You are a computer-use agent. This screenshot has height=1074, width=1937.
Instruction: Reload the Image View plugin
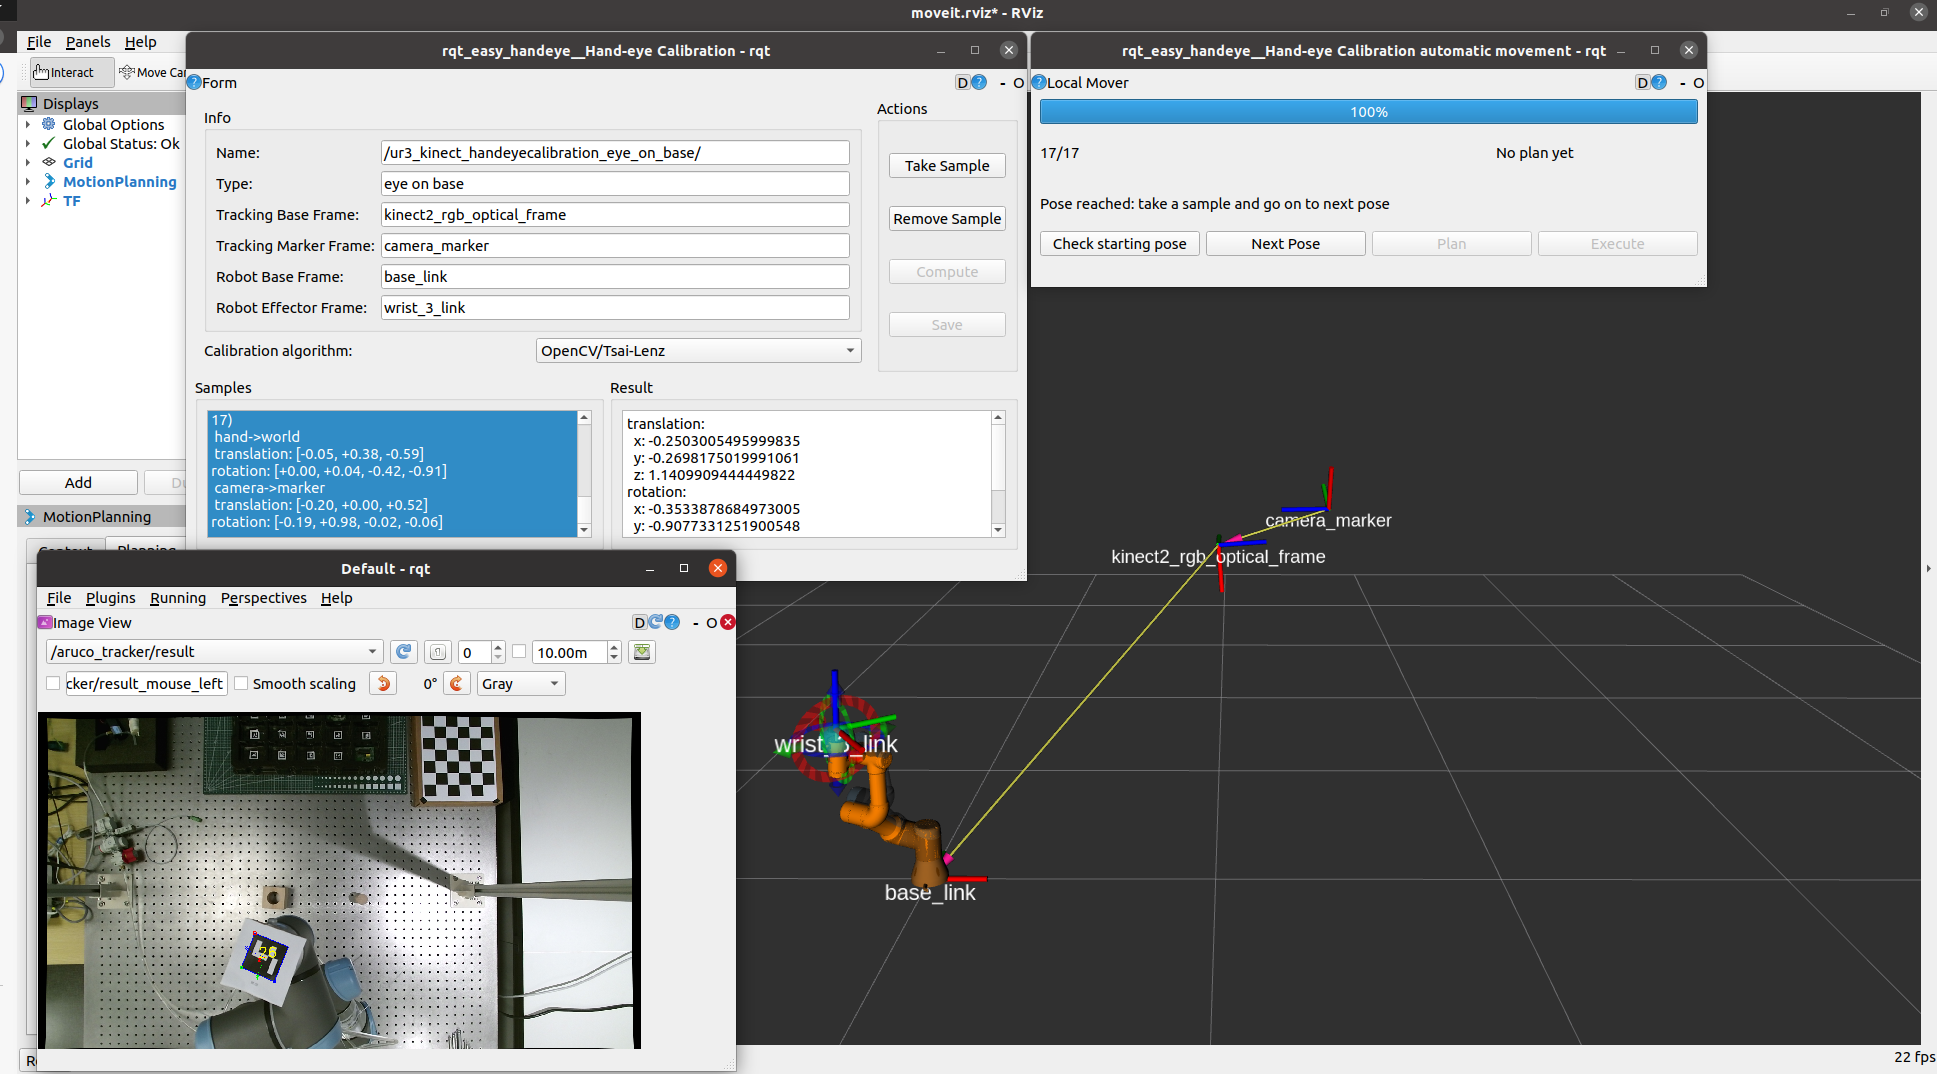pos(656,622)
